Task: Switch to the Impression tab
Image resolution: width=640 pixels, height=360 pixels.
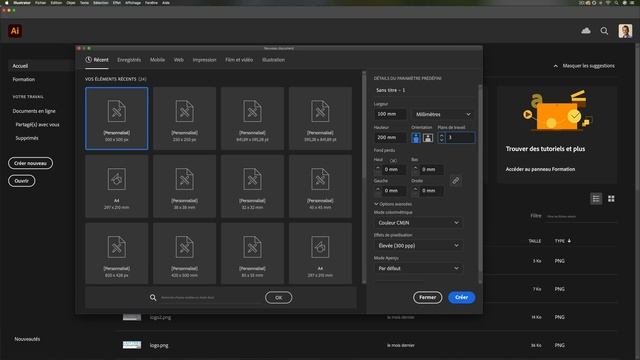Action: tap(204, 60)
